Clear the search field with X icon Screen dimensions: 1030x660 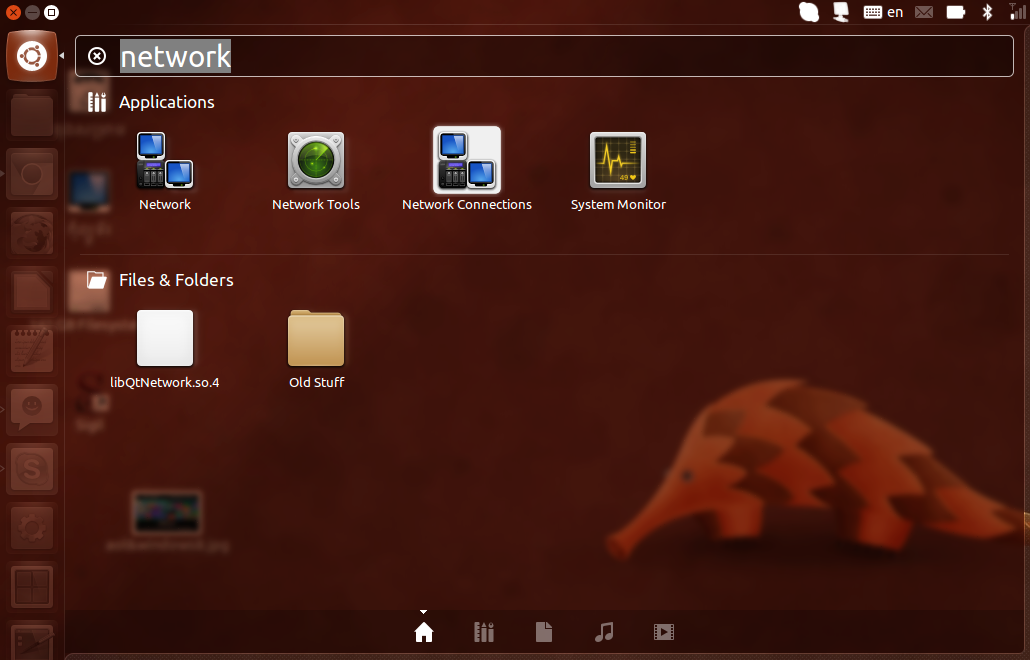point(97,56)
